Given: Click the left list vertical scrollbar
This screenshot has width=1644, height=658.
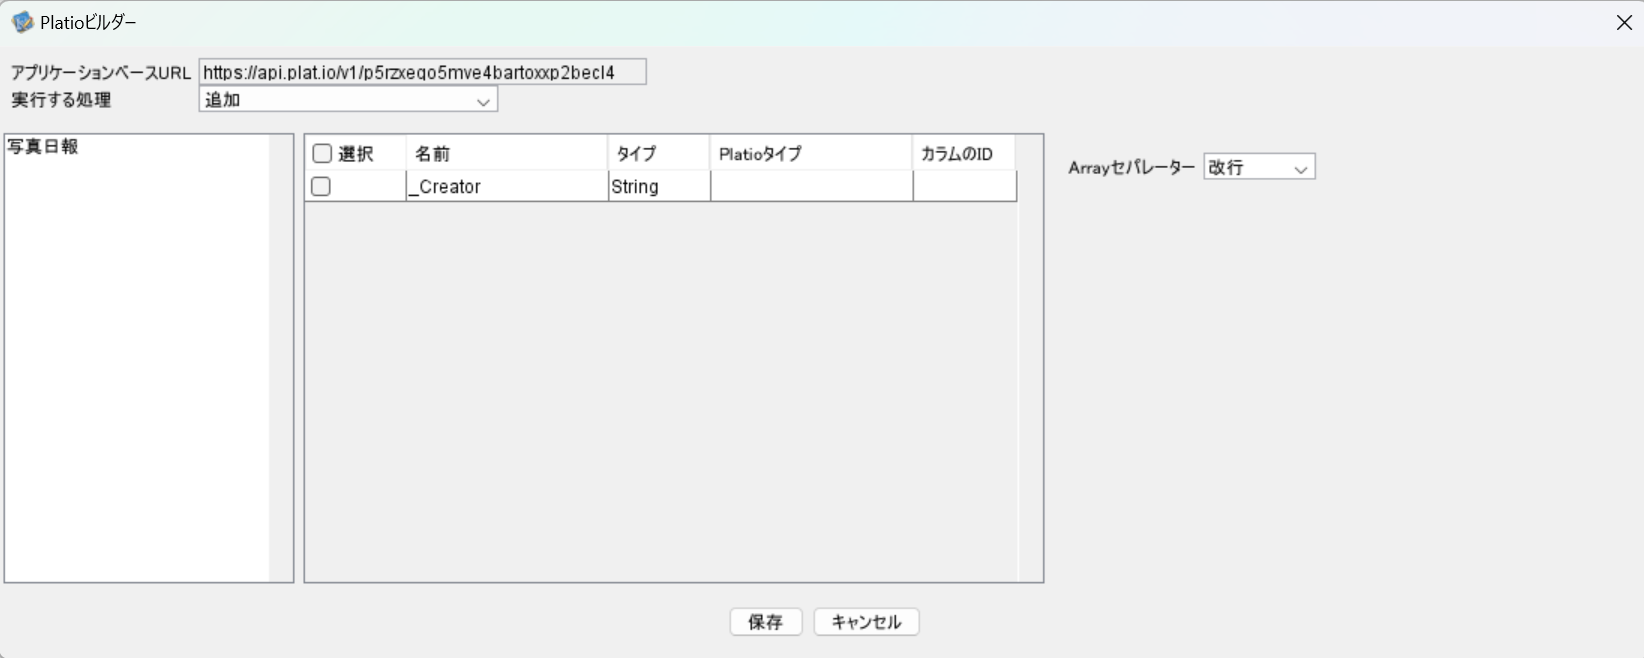Looking at the screenshot, I should (281, 358).
